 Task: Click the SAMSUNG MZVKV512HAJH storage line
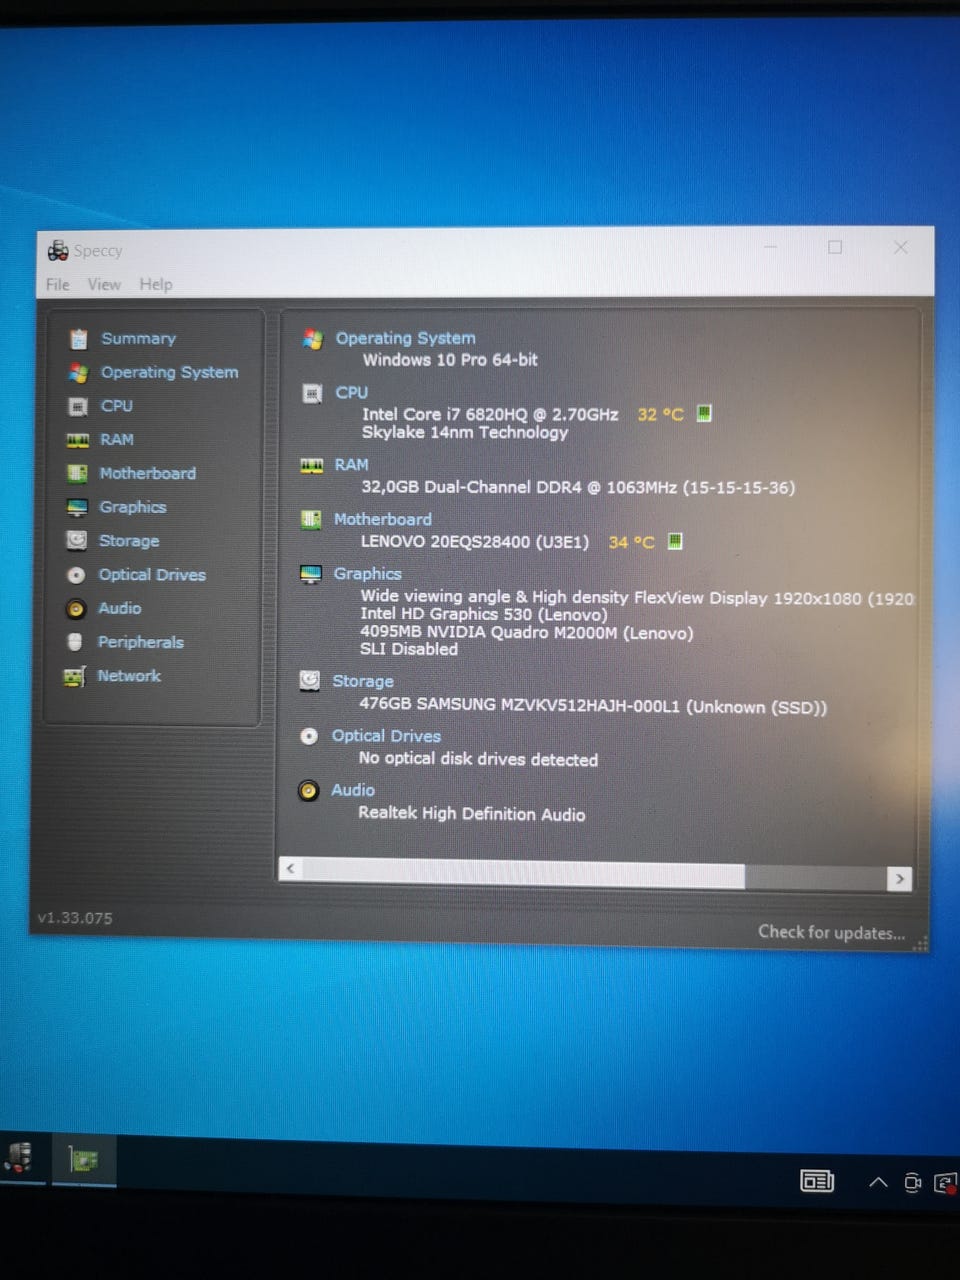point(593,705)
